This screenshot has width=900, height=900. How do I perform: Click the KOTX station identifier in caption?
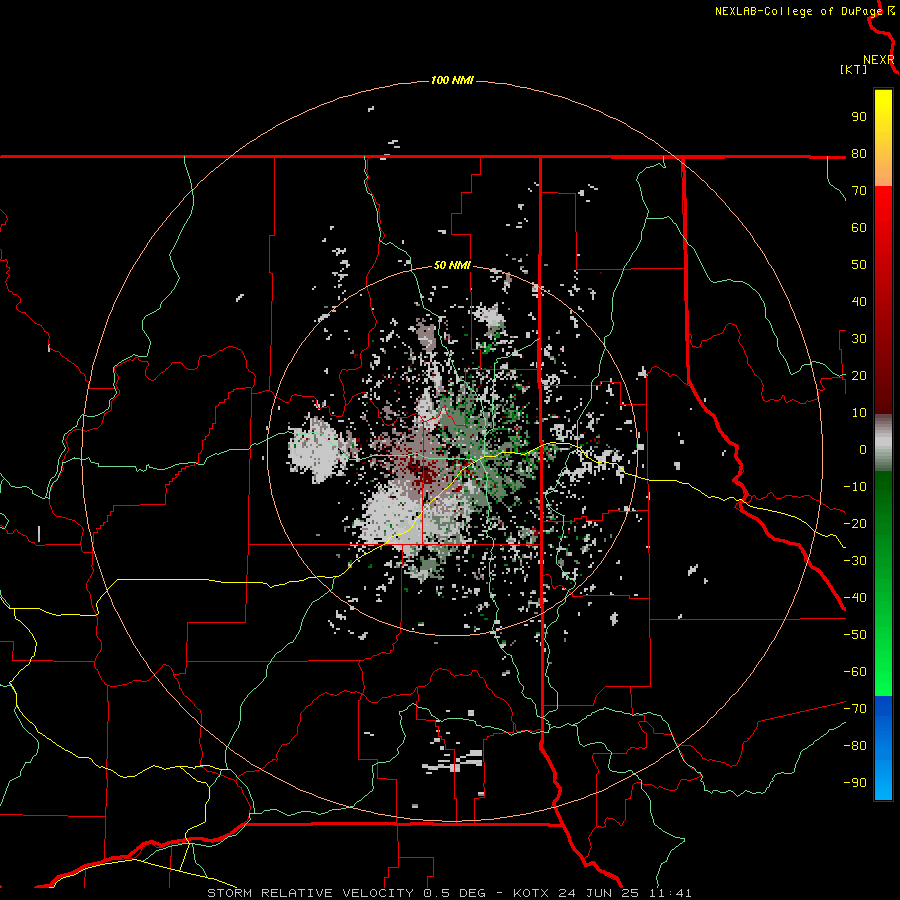531,893
